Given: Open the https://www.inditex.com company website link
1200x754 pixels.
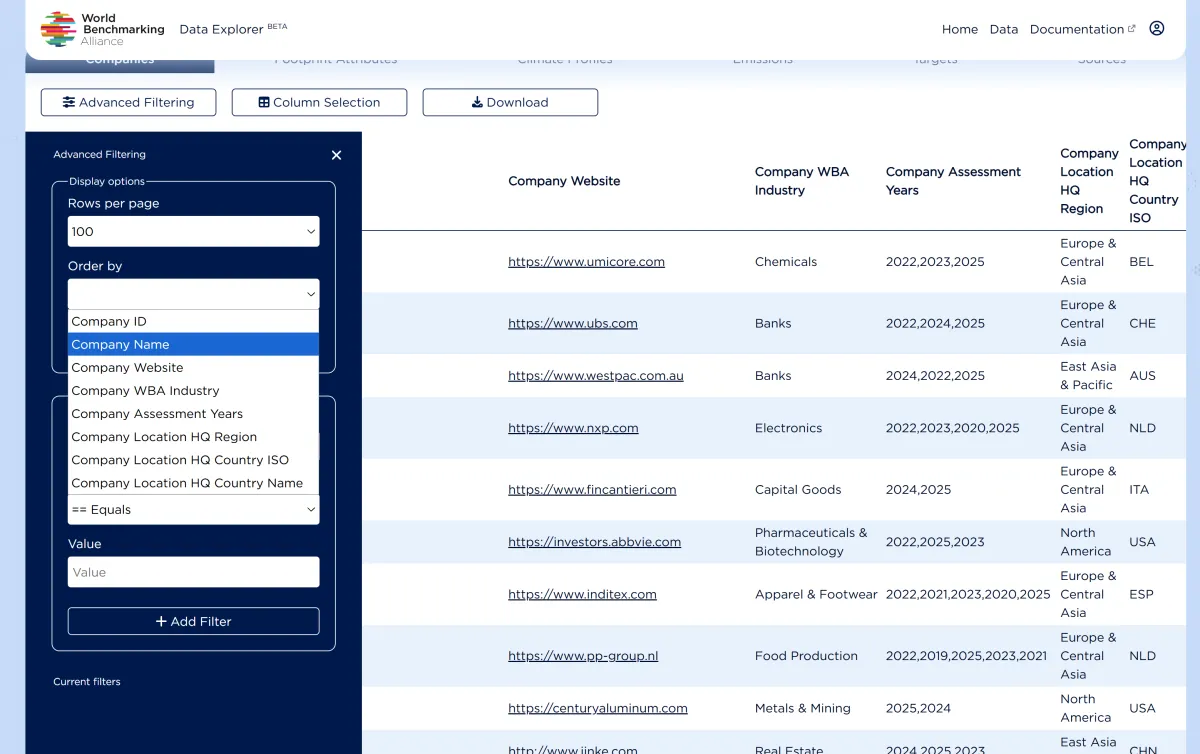Looking at the screenshot, I should (x=582, y=593).
